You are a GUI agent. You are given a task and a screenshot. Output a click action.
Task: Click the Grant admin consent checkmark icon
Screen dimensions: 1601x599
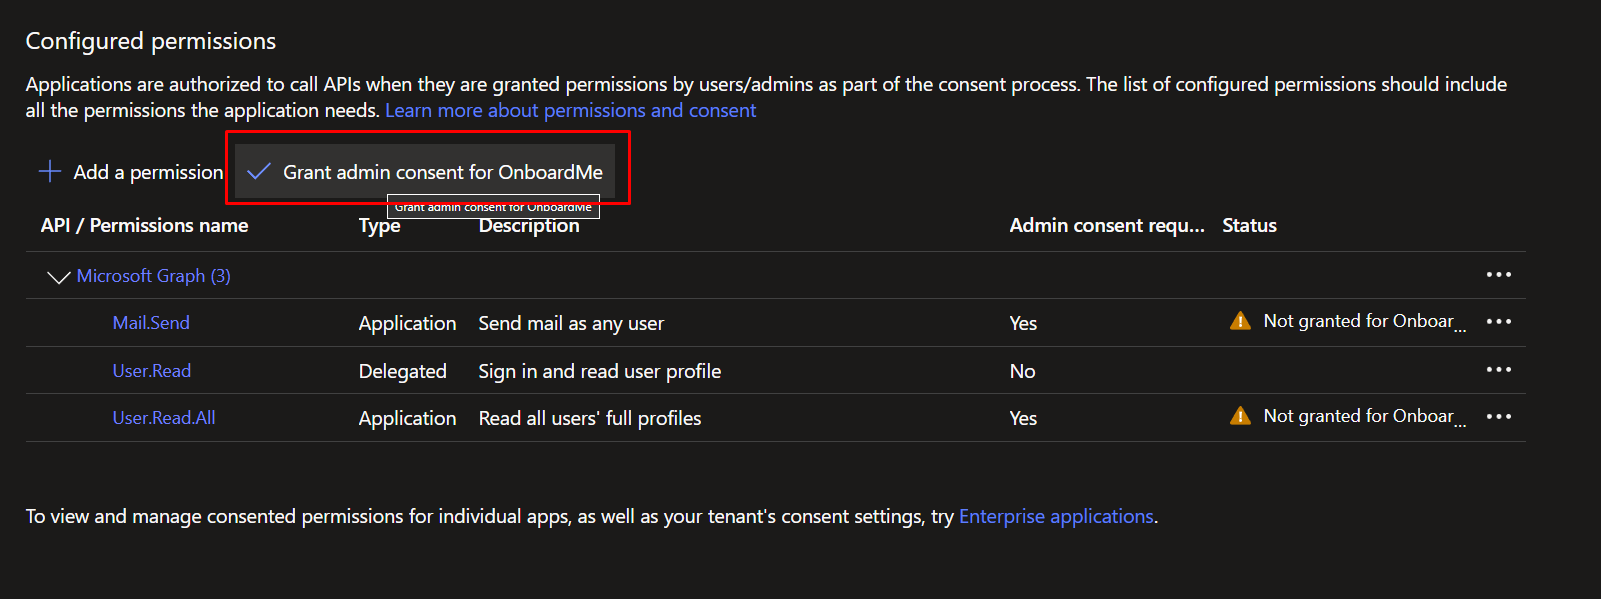(259, 172)
